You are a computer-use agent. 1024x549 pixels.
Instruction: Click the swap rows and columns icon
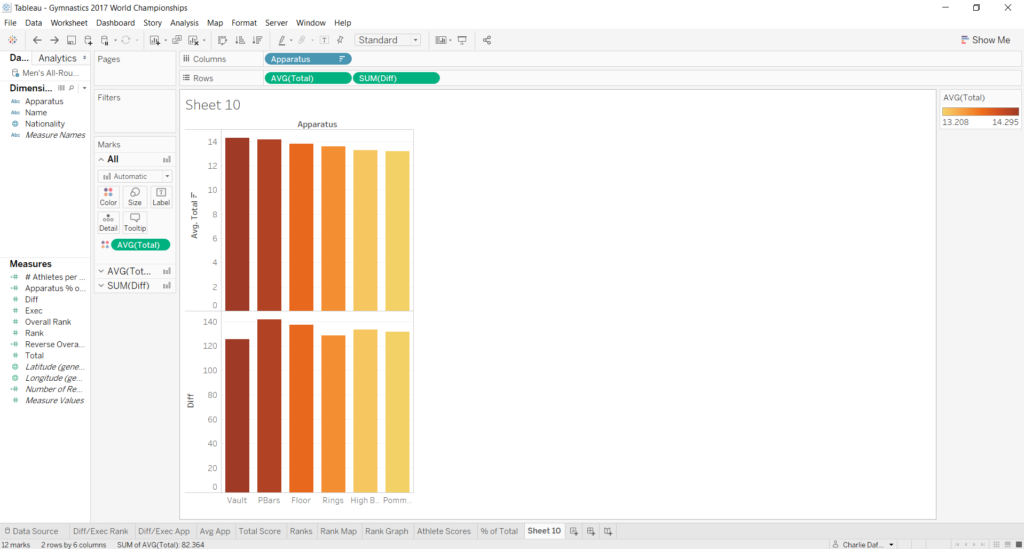(x=222, y=40)
